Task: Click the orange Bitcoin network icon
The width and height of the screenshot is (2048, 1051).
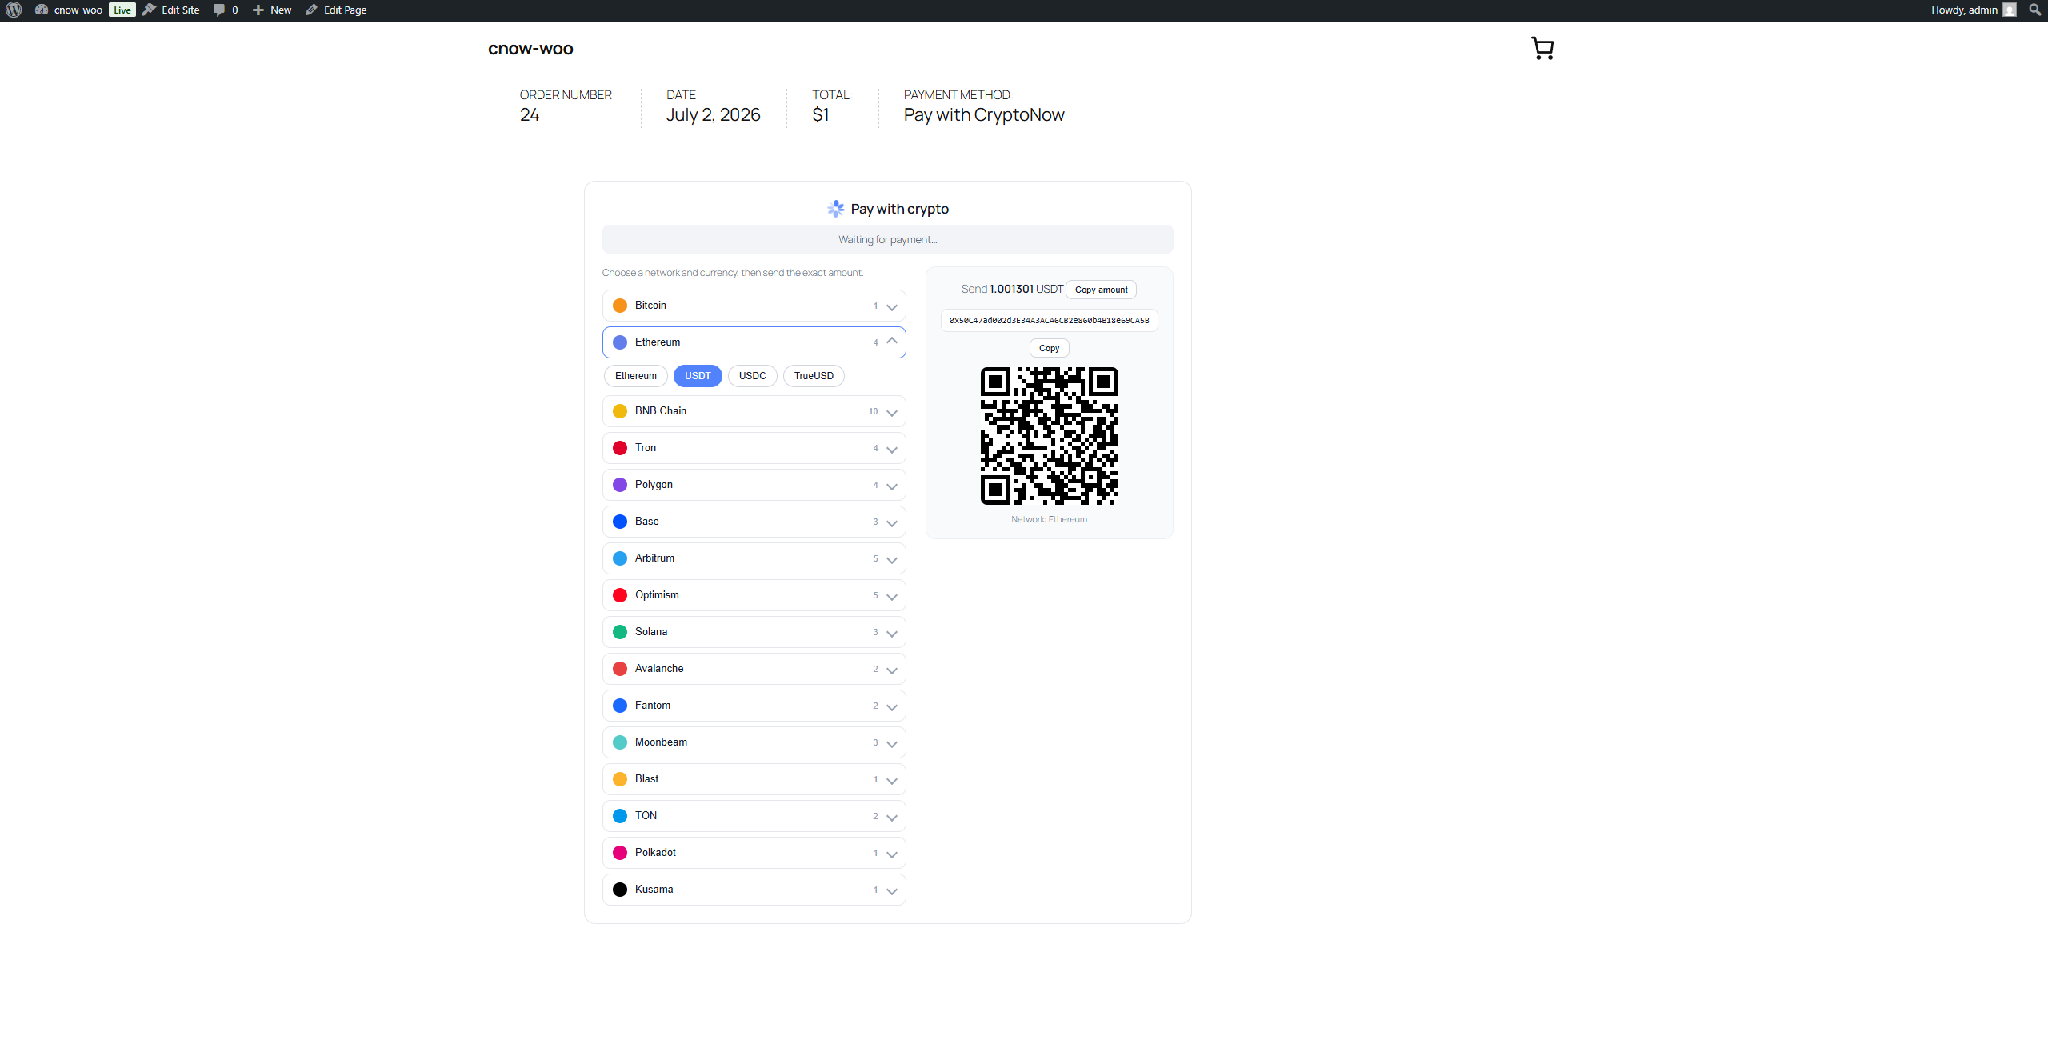Action: 620,306
